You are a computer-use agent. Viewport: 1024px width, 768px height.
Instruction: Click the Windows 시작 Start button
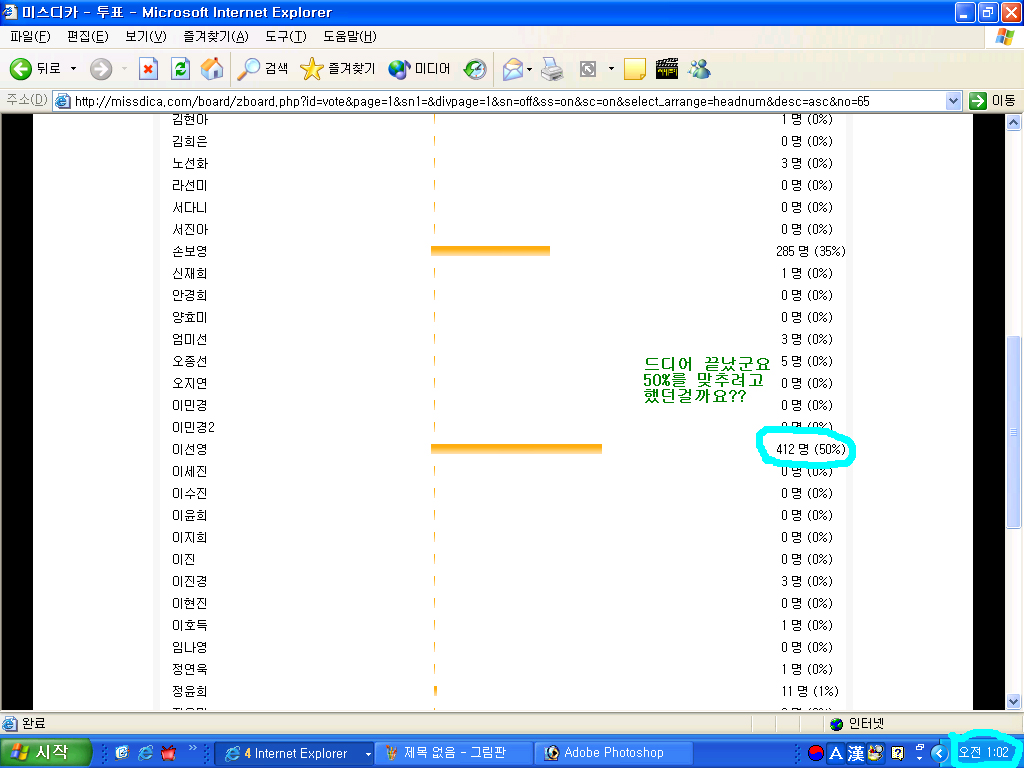(46, 753)
